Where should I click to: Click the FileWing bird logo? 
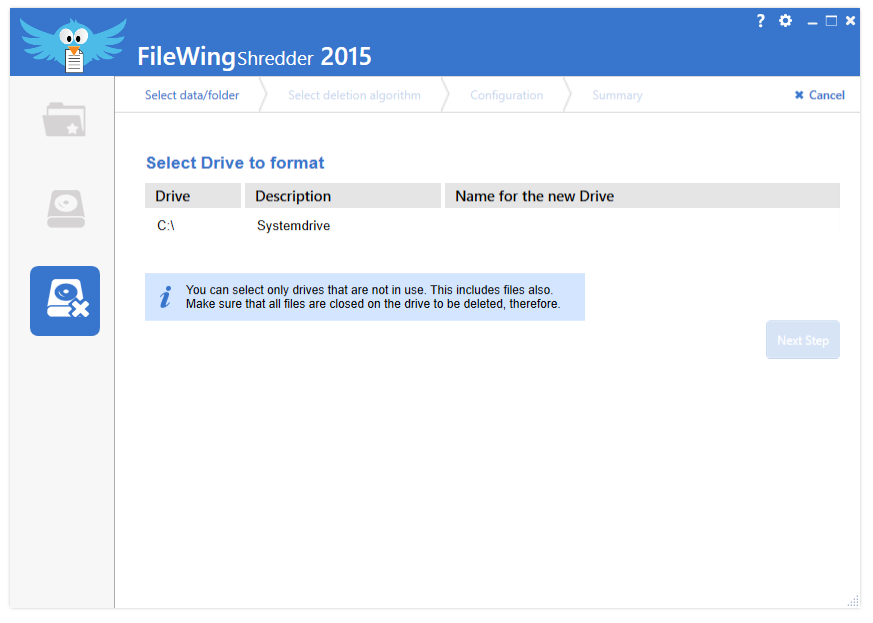click(73, 44)
